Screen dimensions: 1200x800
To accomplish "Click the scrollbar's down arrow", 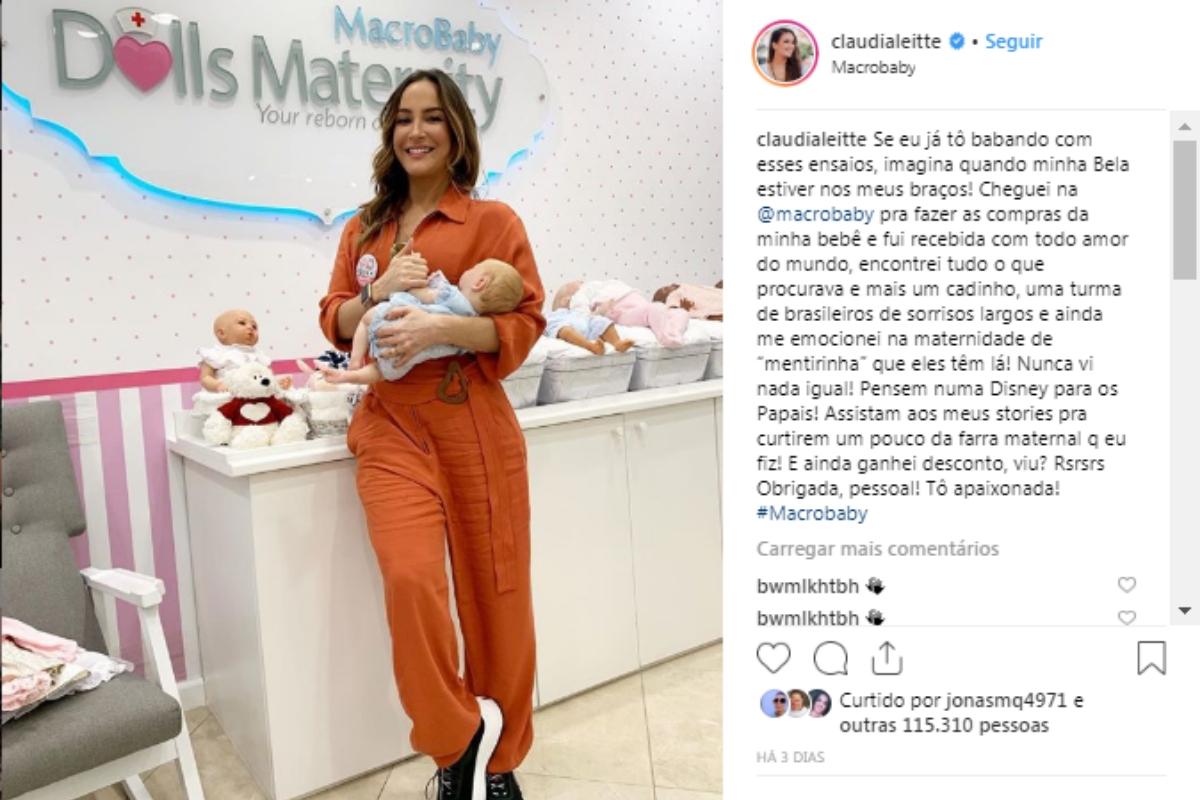I will click(1185, 609).
